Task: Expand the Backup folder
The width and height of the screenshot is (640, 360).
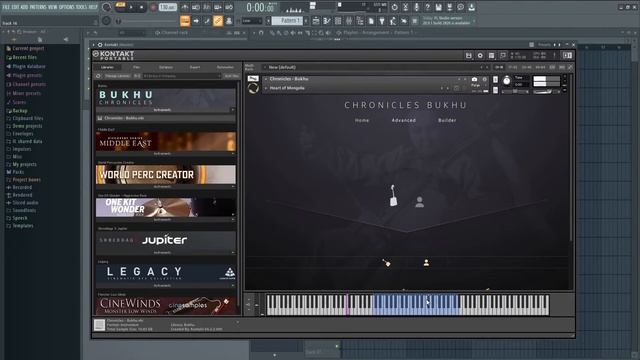Action: point(20,111)
